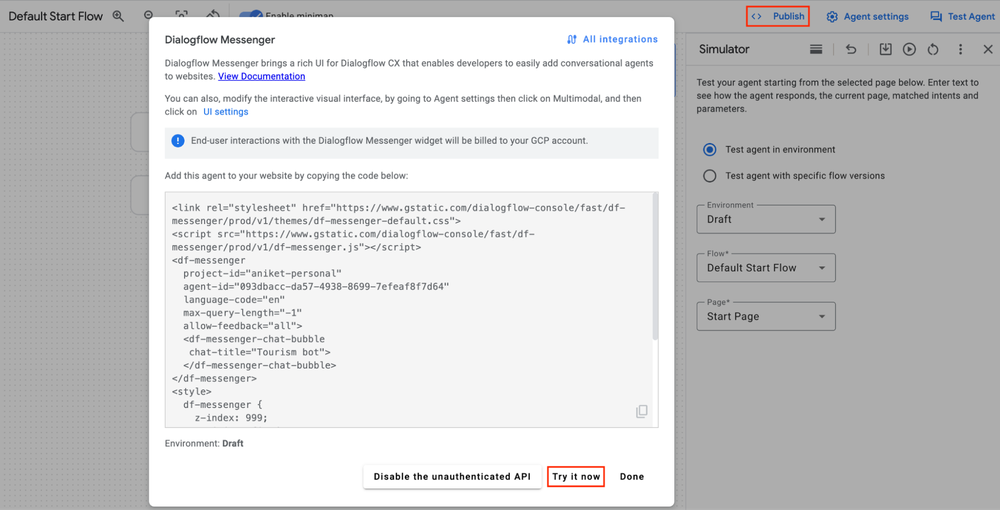Click the Agent settings gear icon
Image resolution: width=1000 pixels, height=510 pixels.
pos(832,17)
